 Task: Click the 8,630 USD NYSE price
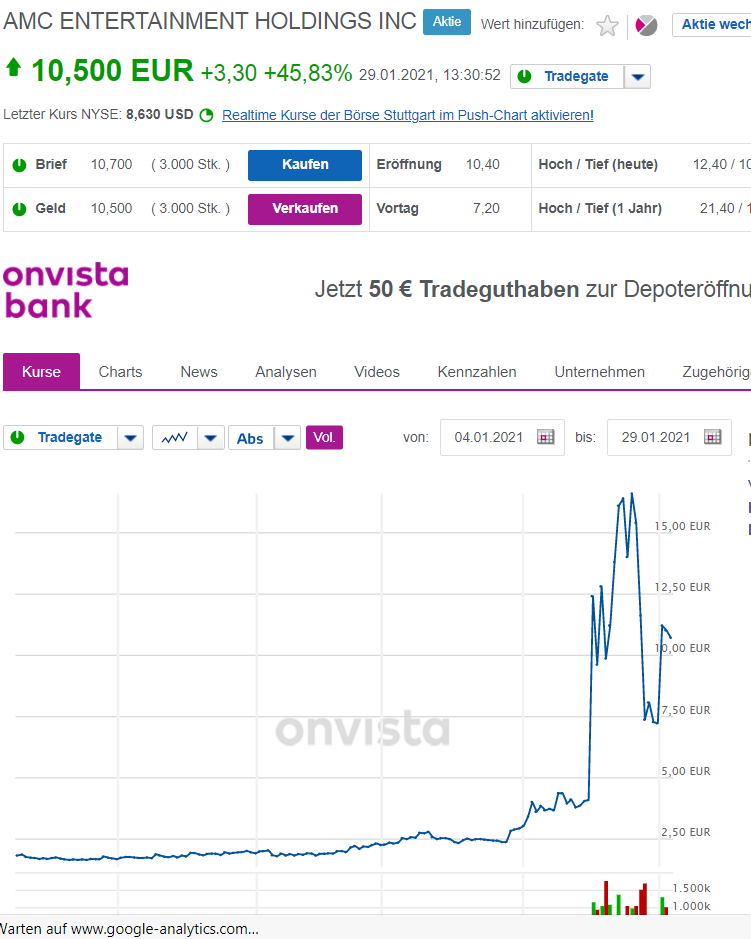click(x=159, y=114)
